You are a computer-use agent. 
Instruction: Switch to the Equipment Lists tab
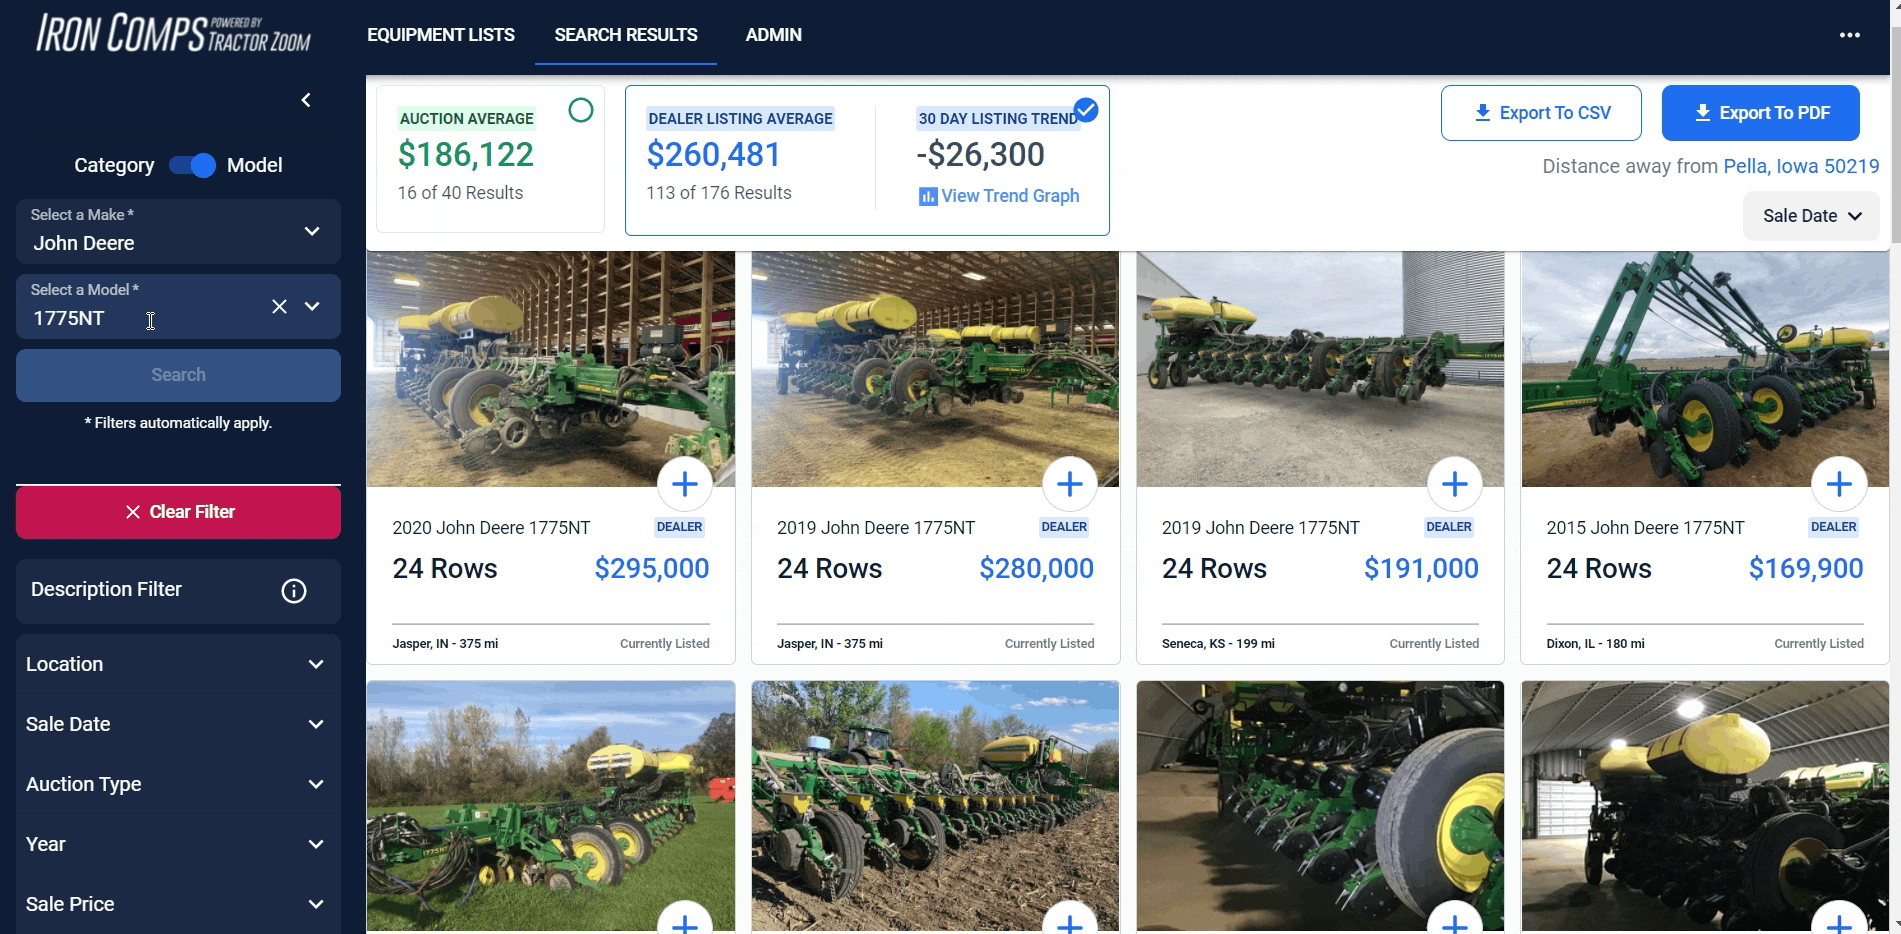(441, 35)
